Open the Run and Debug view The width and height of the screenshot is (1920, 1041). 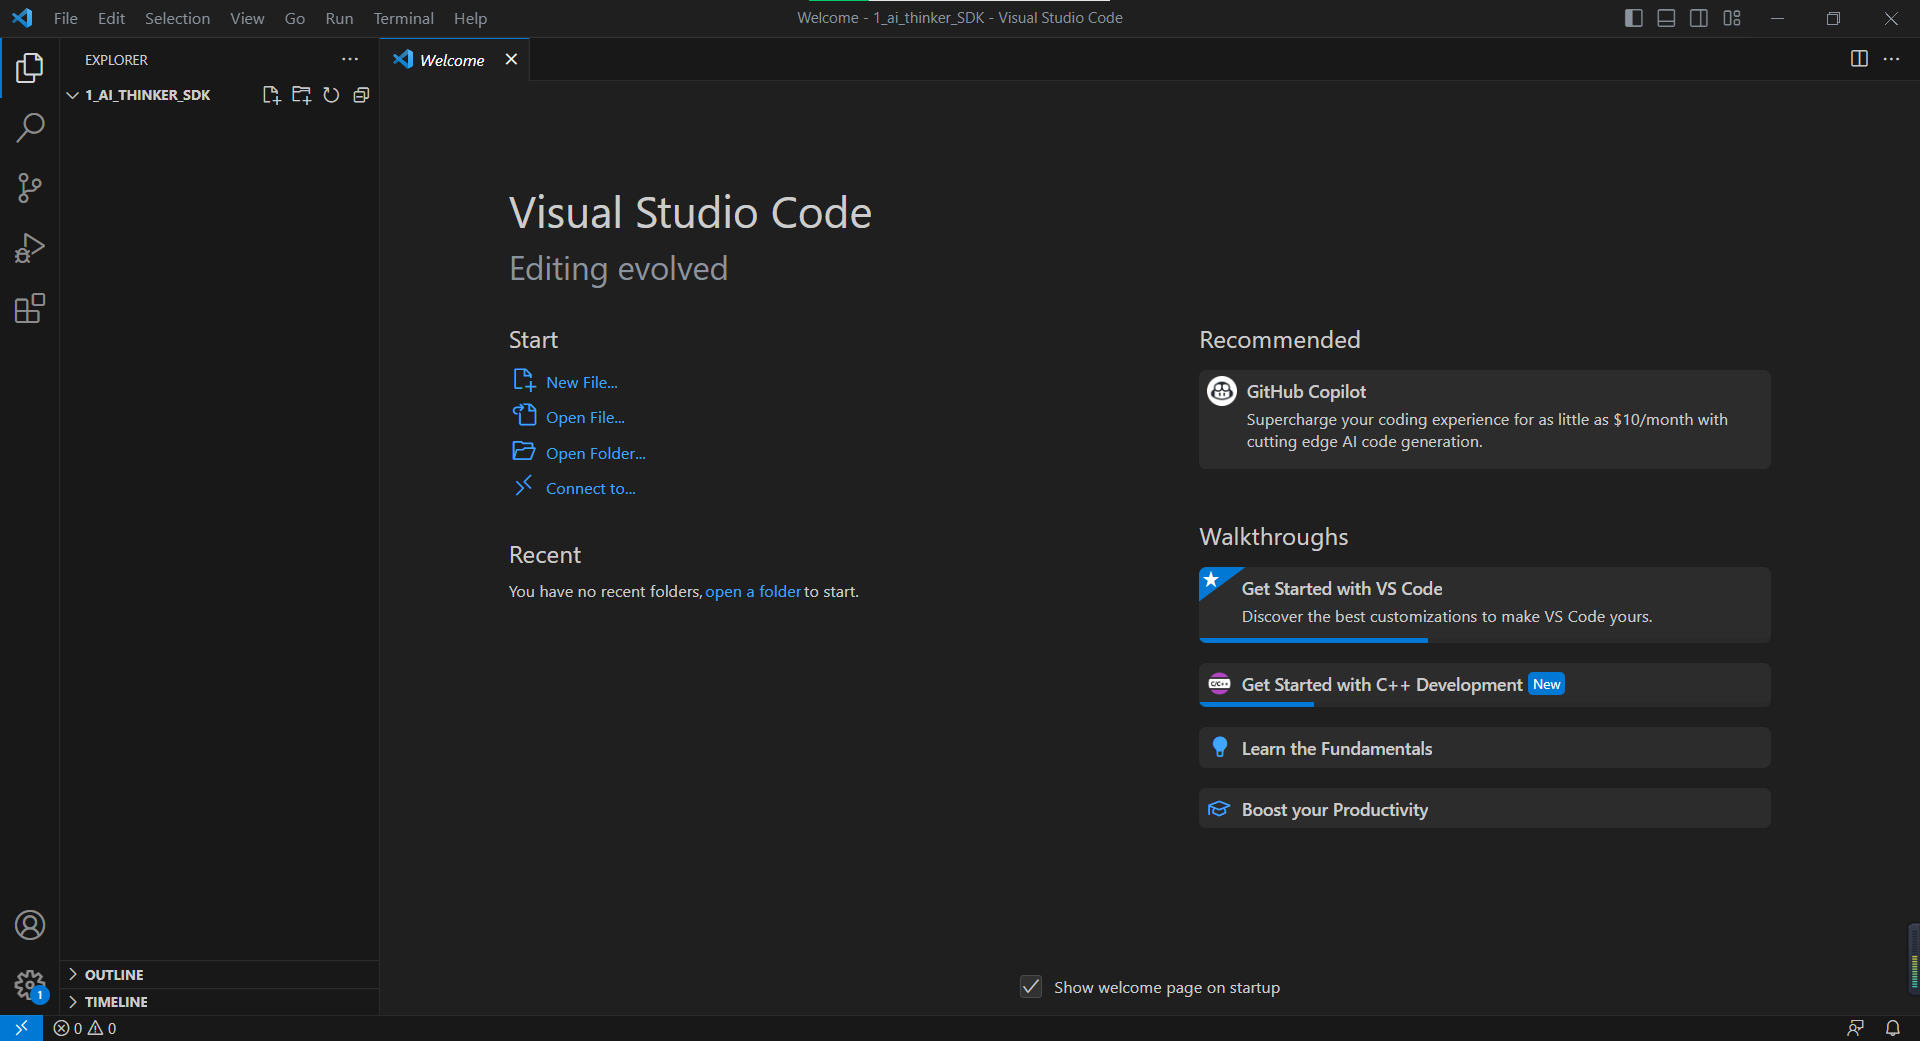point(30,248)
